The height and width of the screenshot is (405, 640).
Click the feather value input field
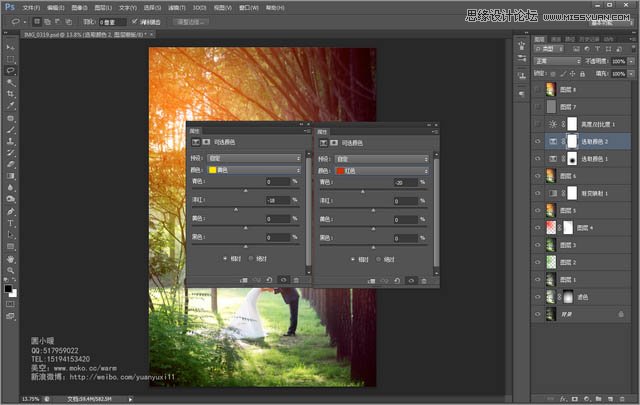(x=111, y=22)
